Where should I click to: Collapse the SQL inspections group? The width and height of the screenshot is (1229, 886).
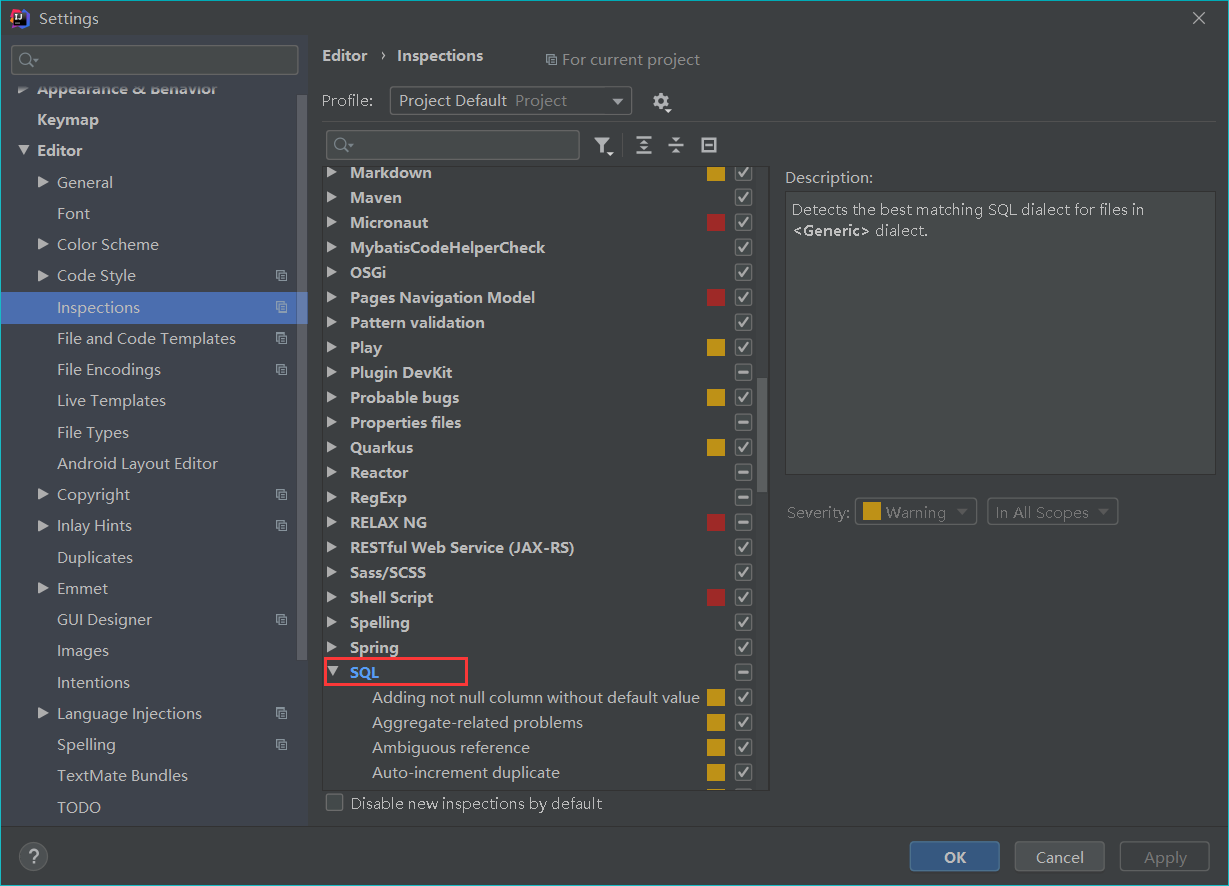(x=332, y=673)
